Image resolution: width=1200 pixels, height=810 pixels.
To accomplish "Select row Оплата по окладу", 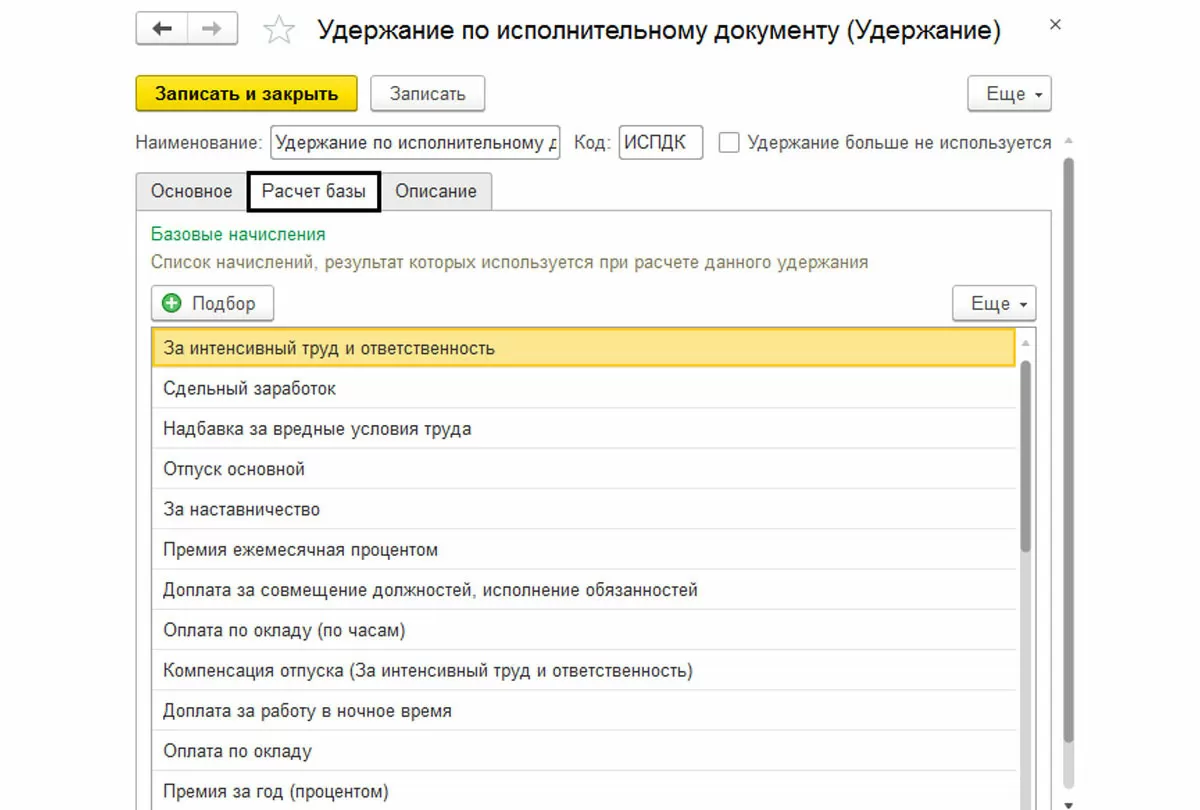I will [584, 751].
